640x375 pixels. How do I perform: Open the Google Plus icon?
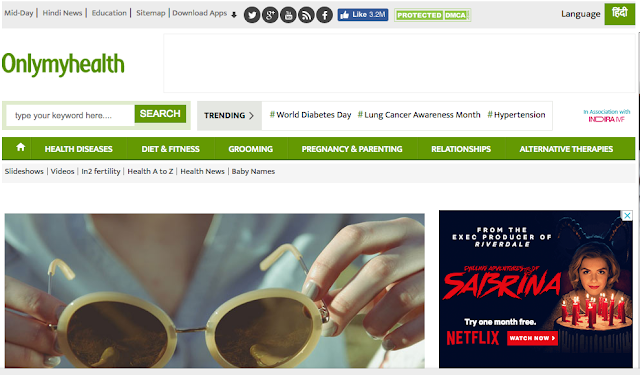270,15
